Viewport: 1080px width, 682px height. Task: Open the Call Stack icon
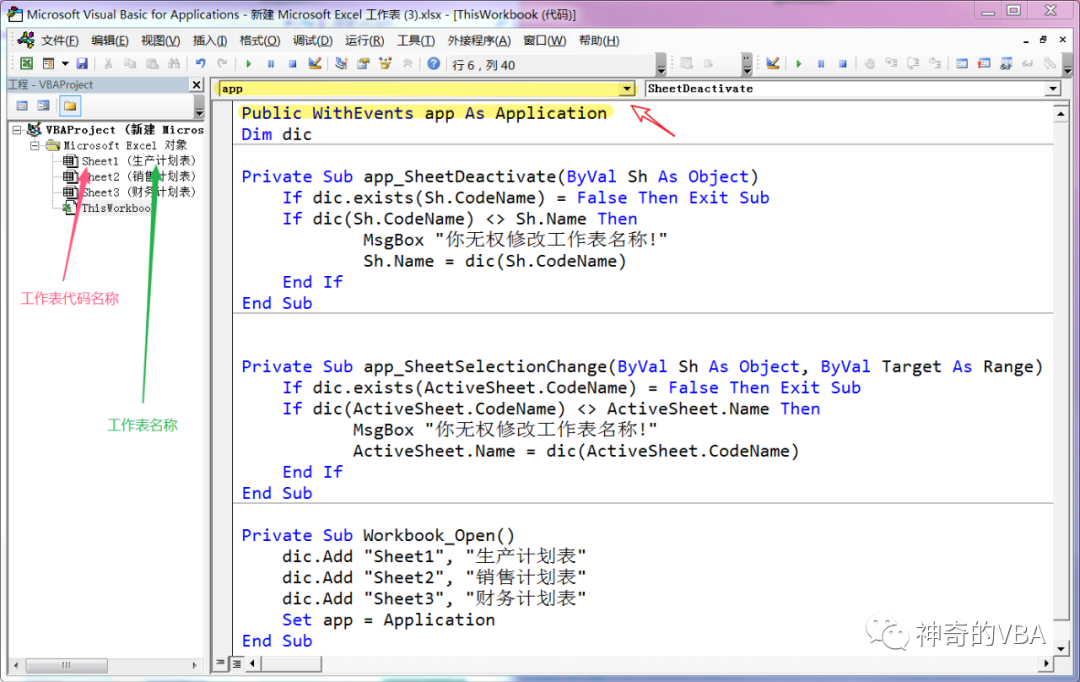click(x=1050, y=64)
